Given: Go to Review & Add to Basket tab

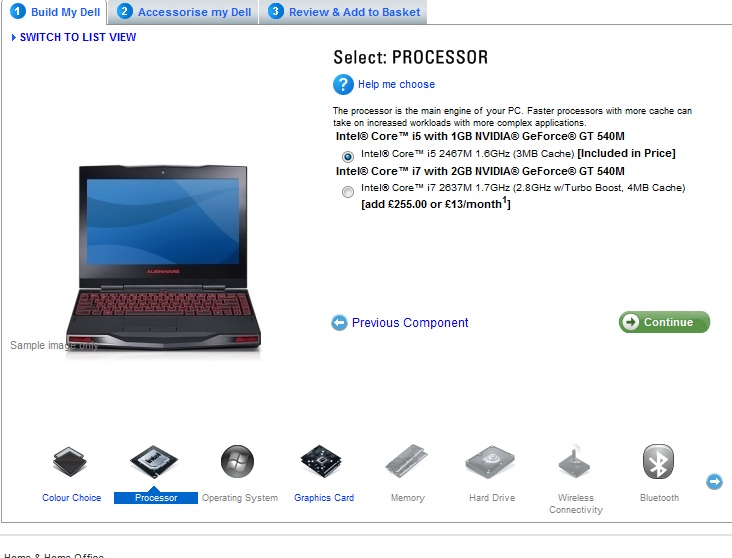Looking at the screenshot, I should click(x=344, y=12).
